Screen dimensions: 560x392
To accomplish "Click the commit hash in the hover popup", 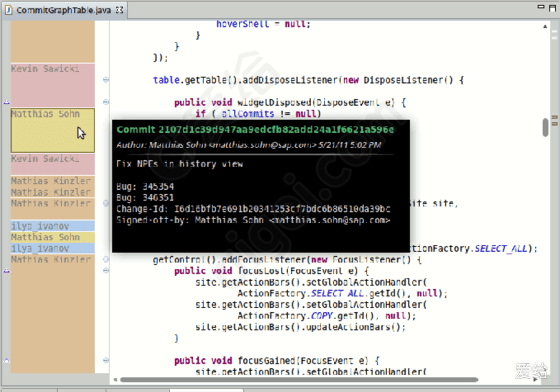I will click(276, 130).
